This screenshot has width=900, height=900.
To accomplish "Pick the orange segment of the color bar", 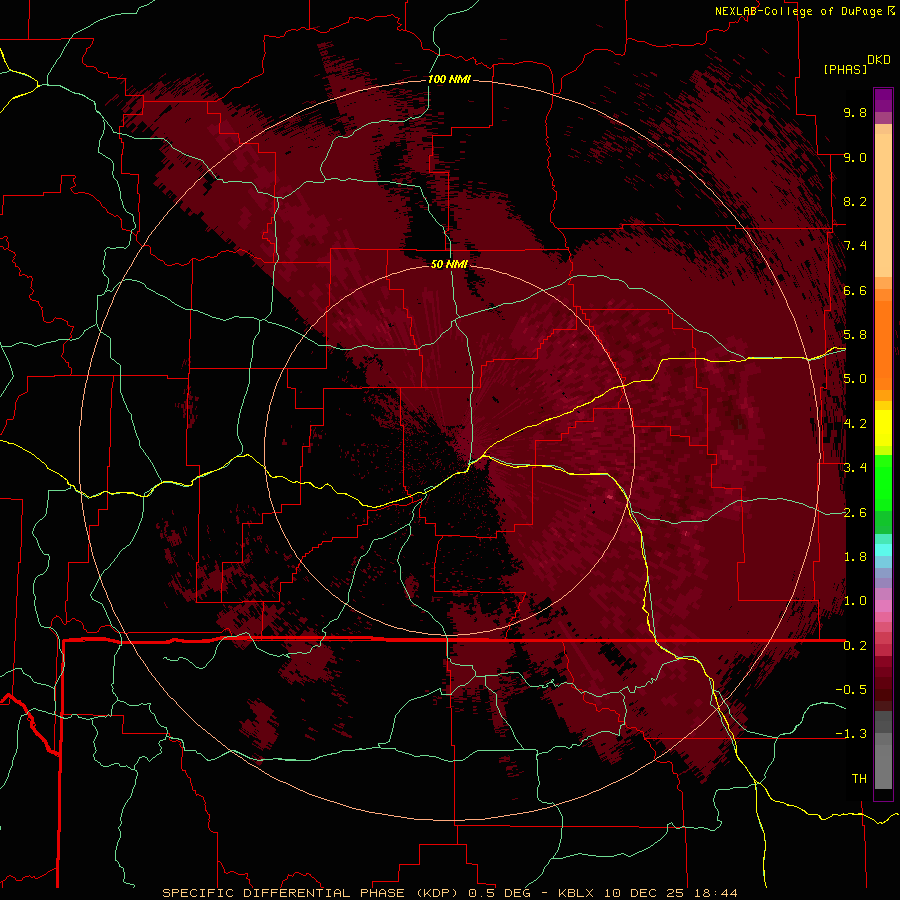I will tap(883, 344).
